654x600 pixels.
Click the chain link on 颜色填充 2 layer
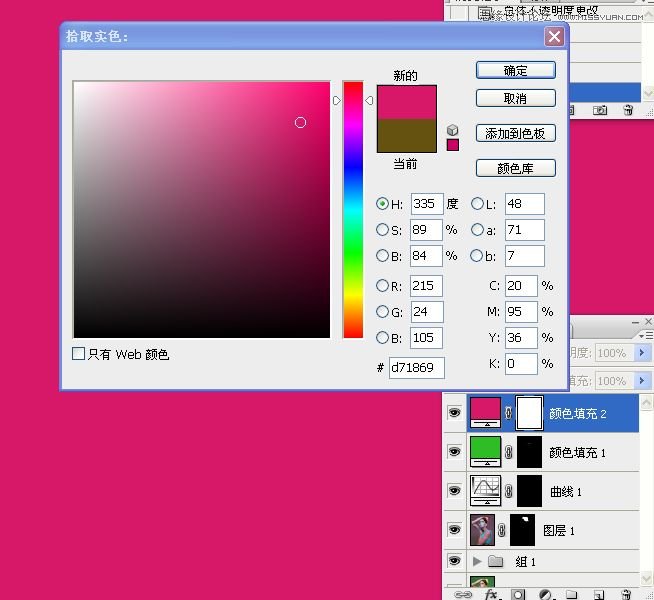click(508, 413)
